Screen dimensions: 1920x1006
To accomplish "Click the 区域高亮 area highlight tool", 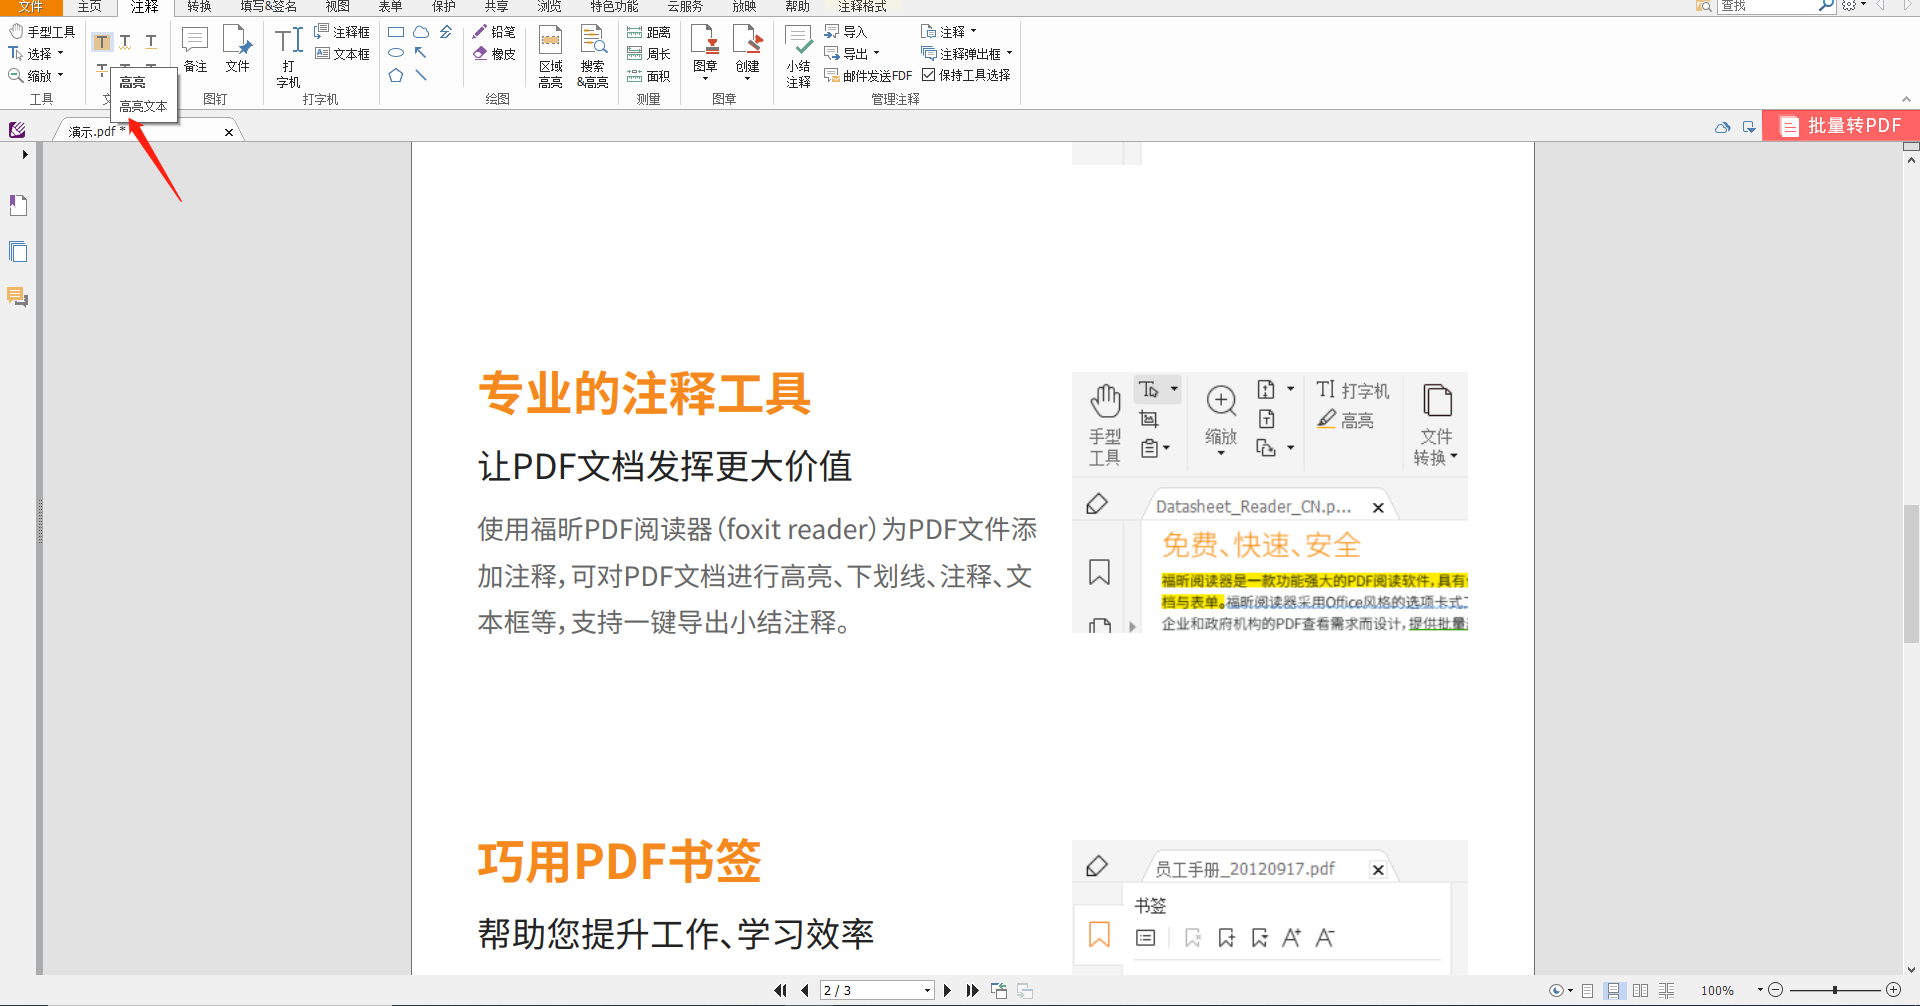I will pyautogui.click(x=550, y=55).
